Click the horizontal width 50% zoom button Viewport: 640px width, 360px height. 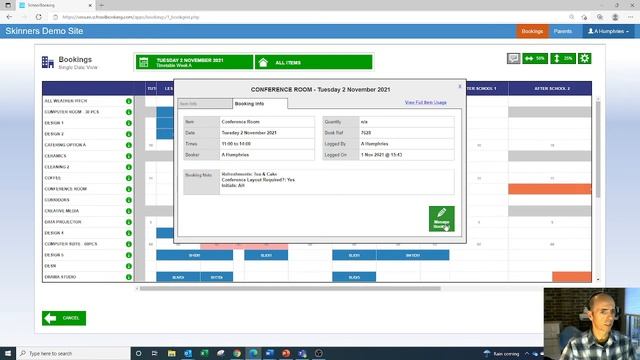coord(535,58)
